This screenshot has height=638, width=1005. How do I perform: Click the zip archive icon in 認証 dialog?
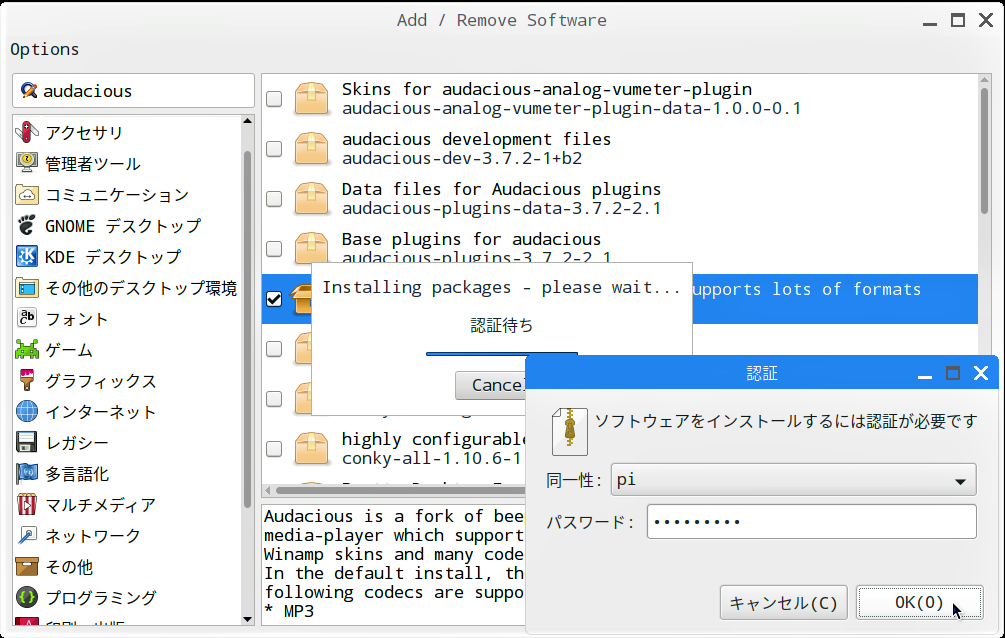click(x=570, y=432)
